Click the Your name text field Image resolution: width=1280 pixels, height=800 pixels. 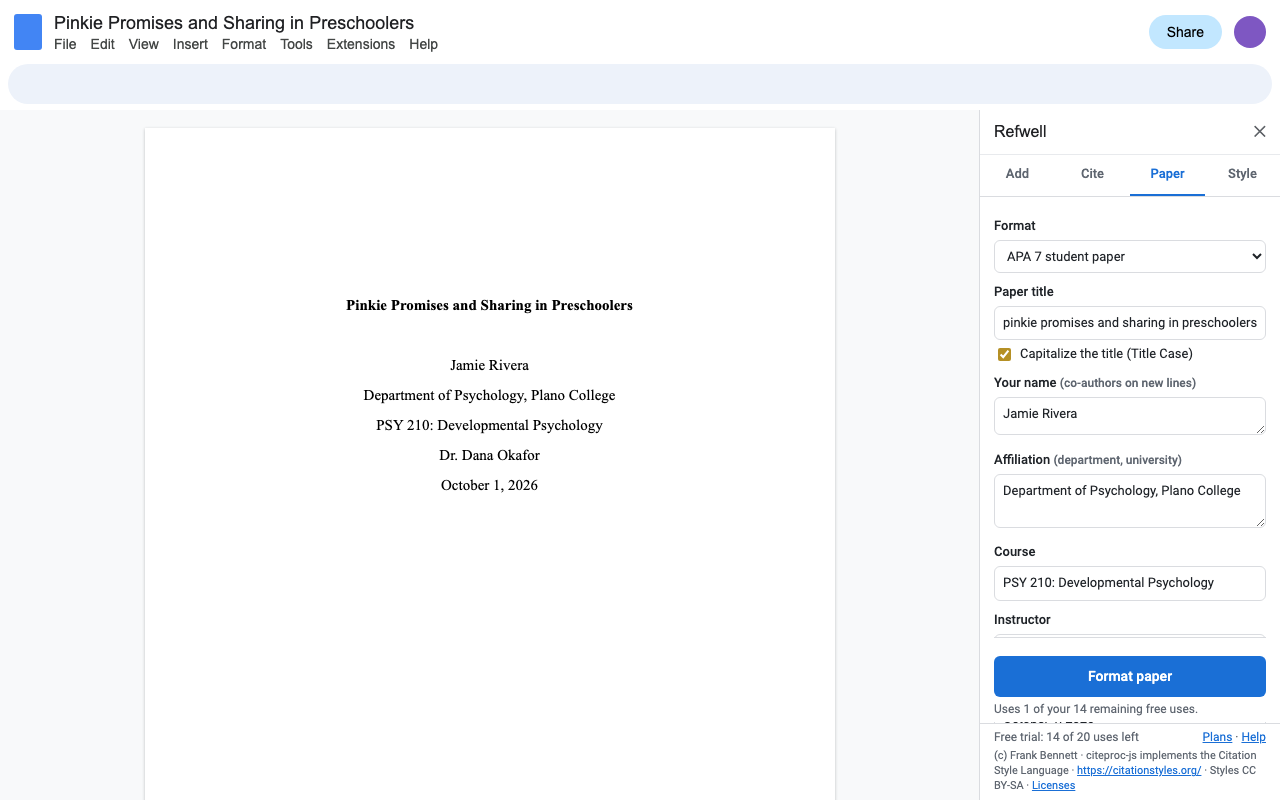click(x=1130, y=416)
